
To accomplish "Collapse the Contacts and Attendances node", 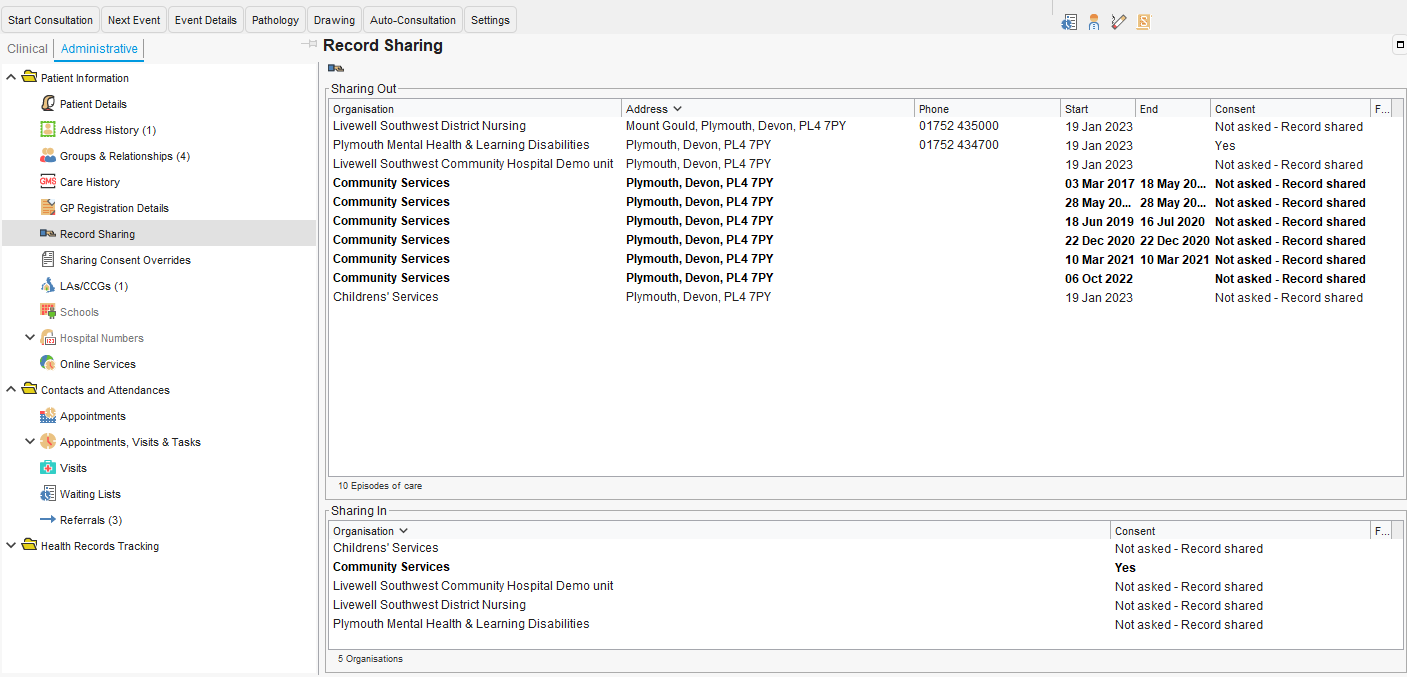I will click(x=11, y=390).
